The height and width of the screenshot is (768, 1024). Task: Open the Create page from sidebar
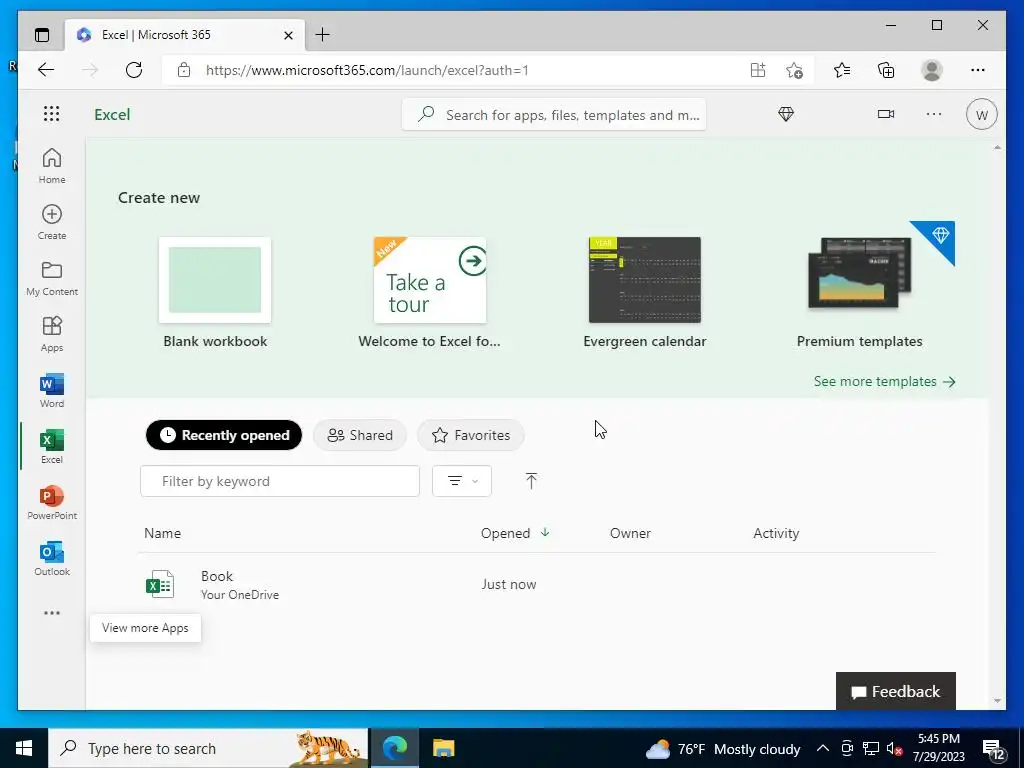click(x=52, y=222)
